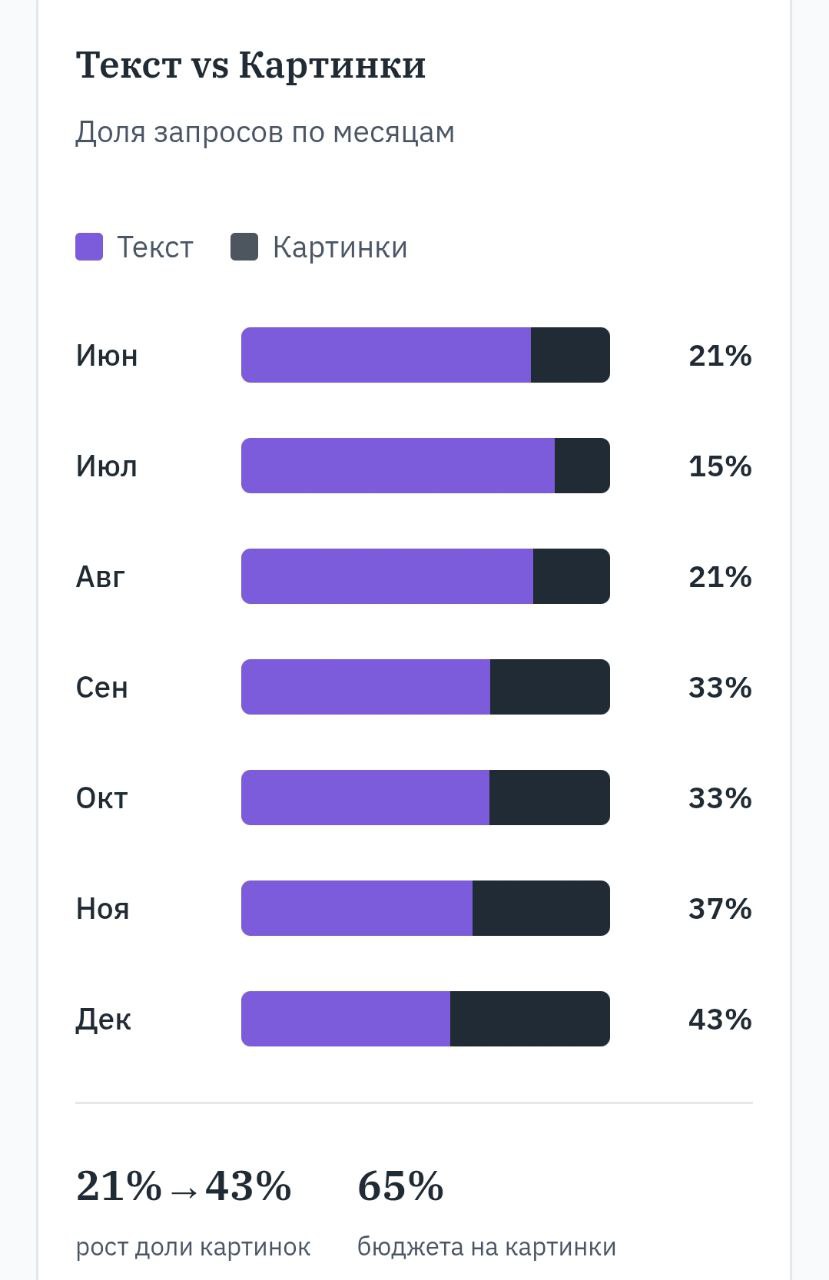Click the Текст legend label
Viewport: 829px width, 1280px height.
pos(155,247)
